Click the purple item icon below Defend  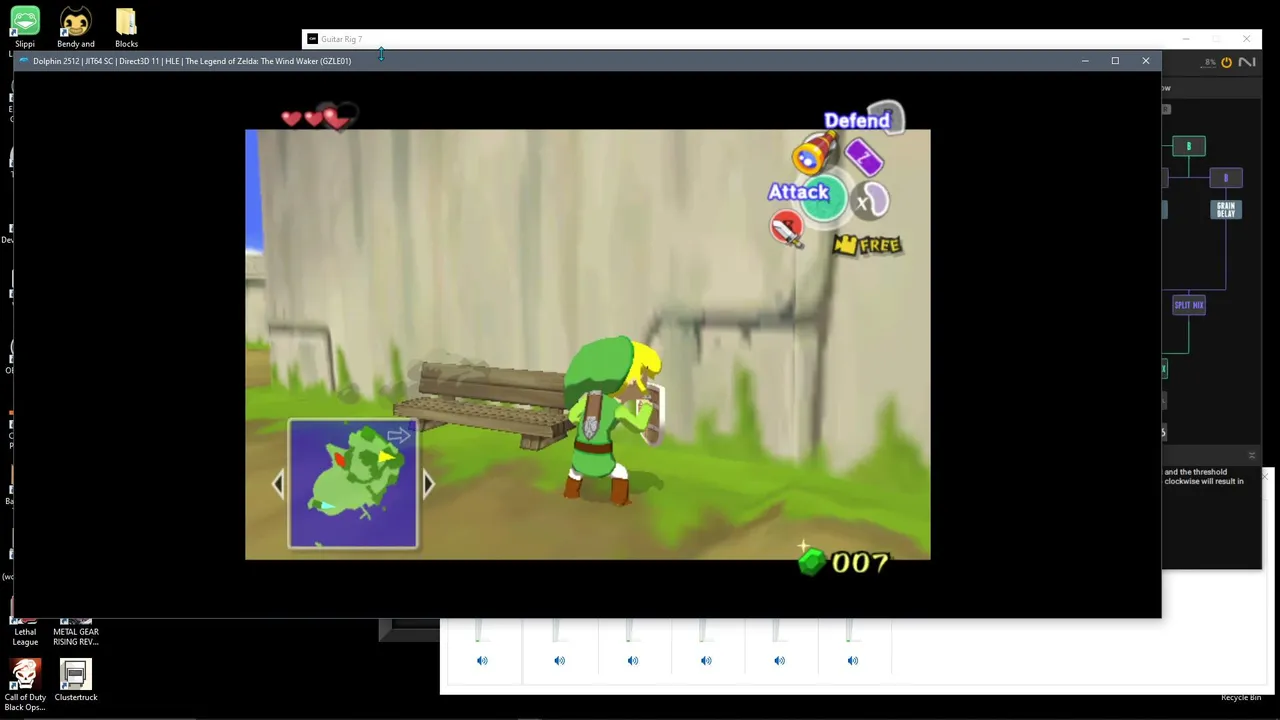pos(864,157)
